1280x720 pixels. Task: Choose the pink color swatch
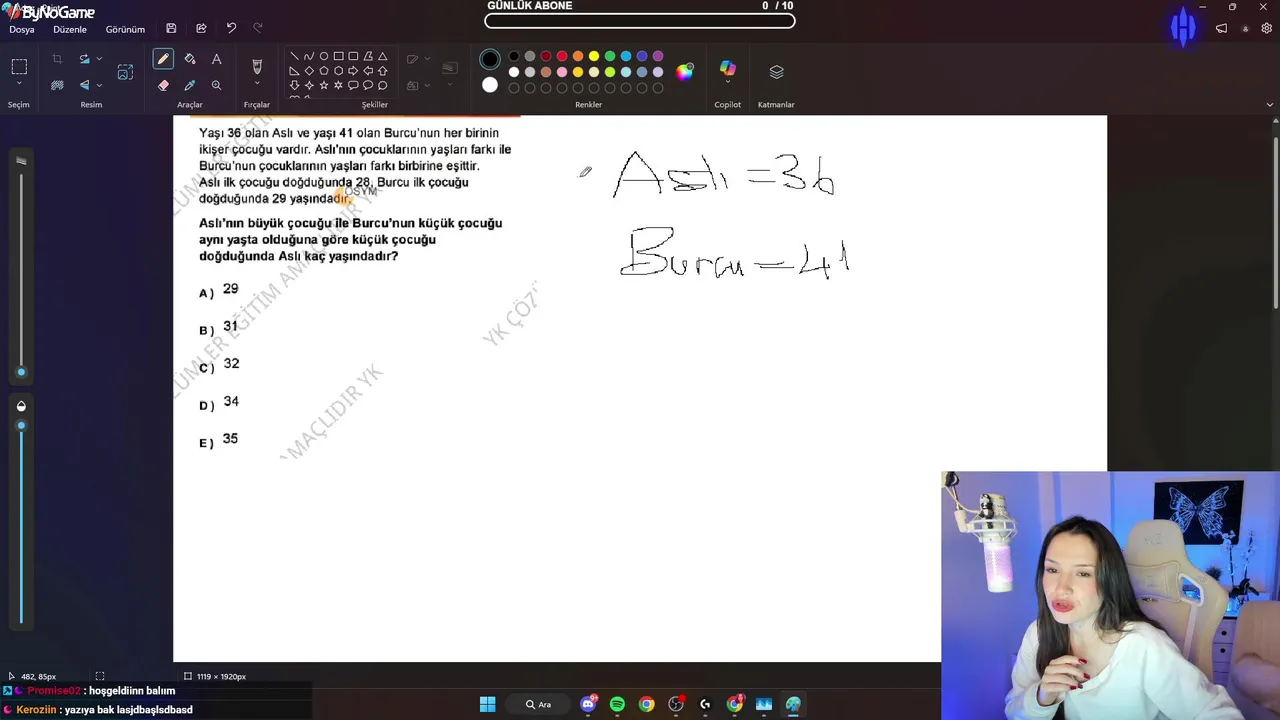[x=562, y=72]
